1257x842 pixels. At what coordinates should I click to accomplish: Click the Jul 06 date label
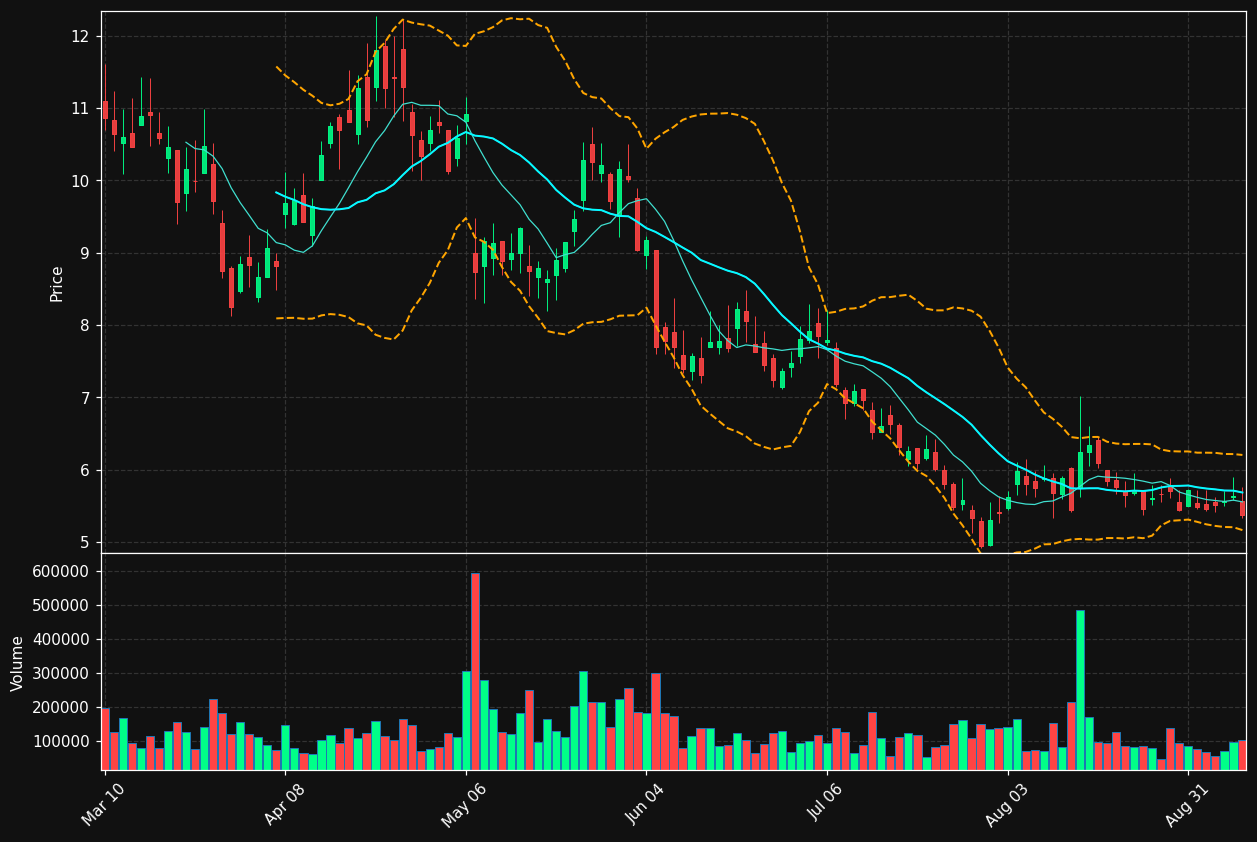[x=826, y=805]
